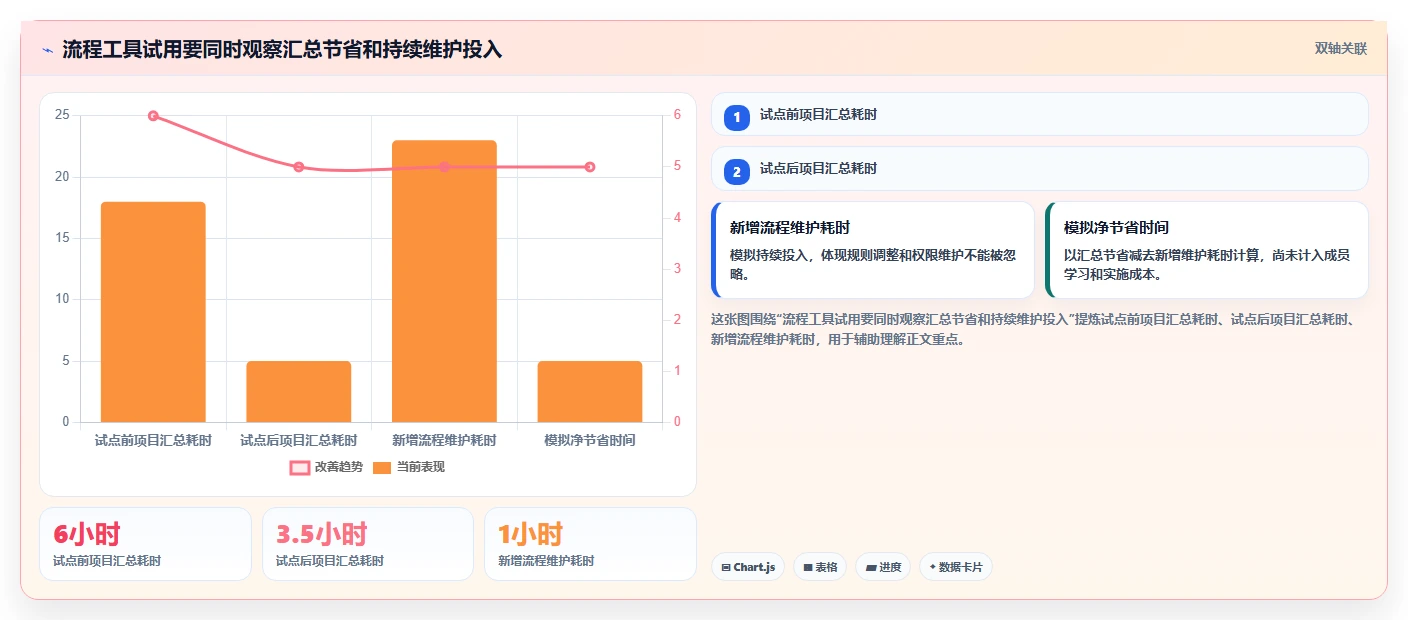Toggle the 当前表现 orange legend swatch

(382, 467)
